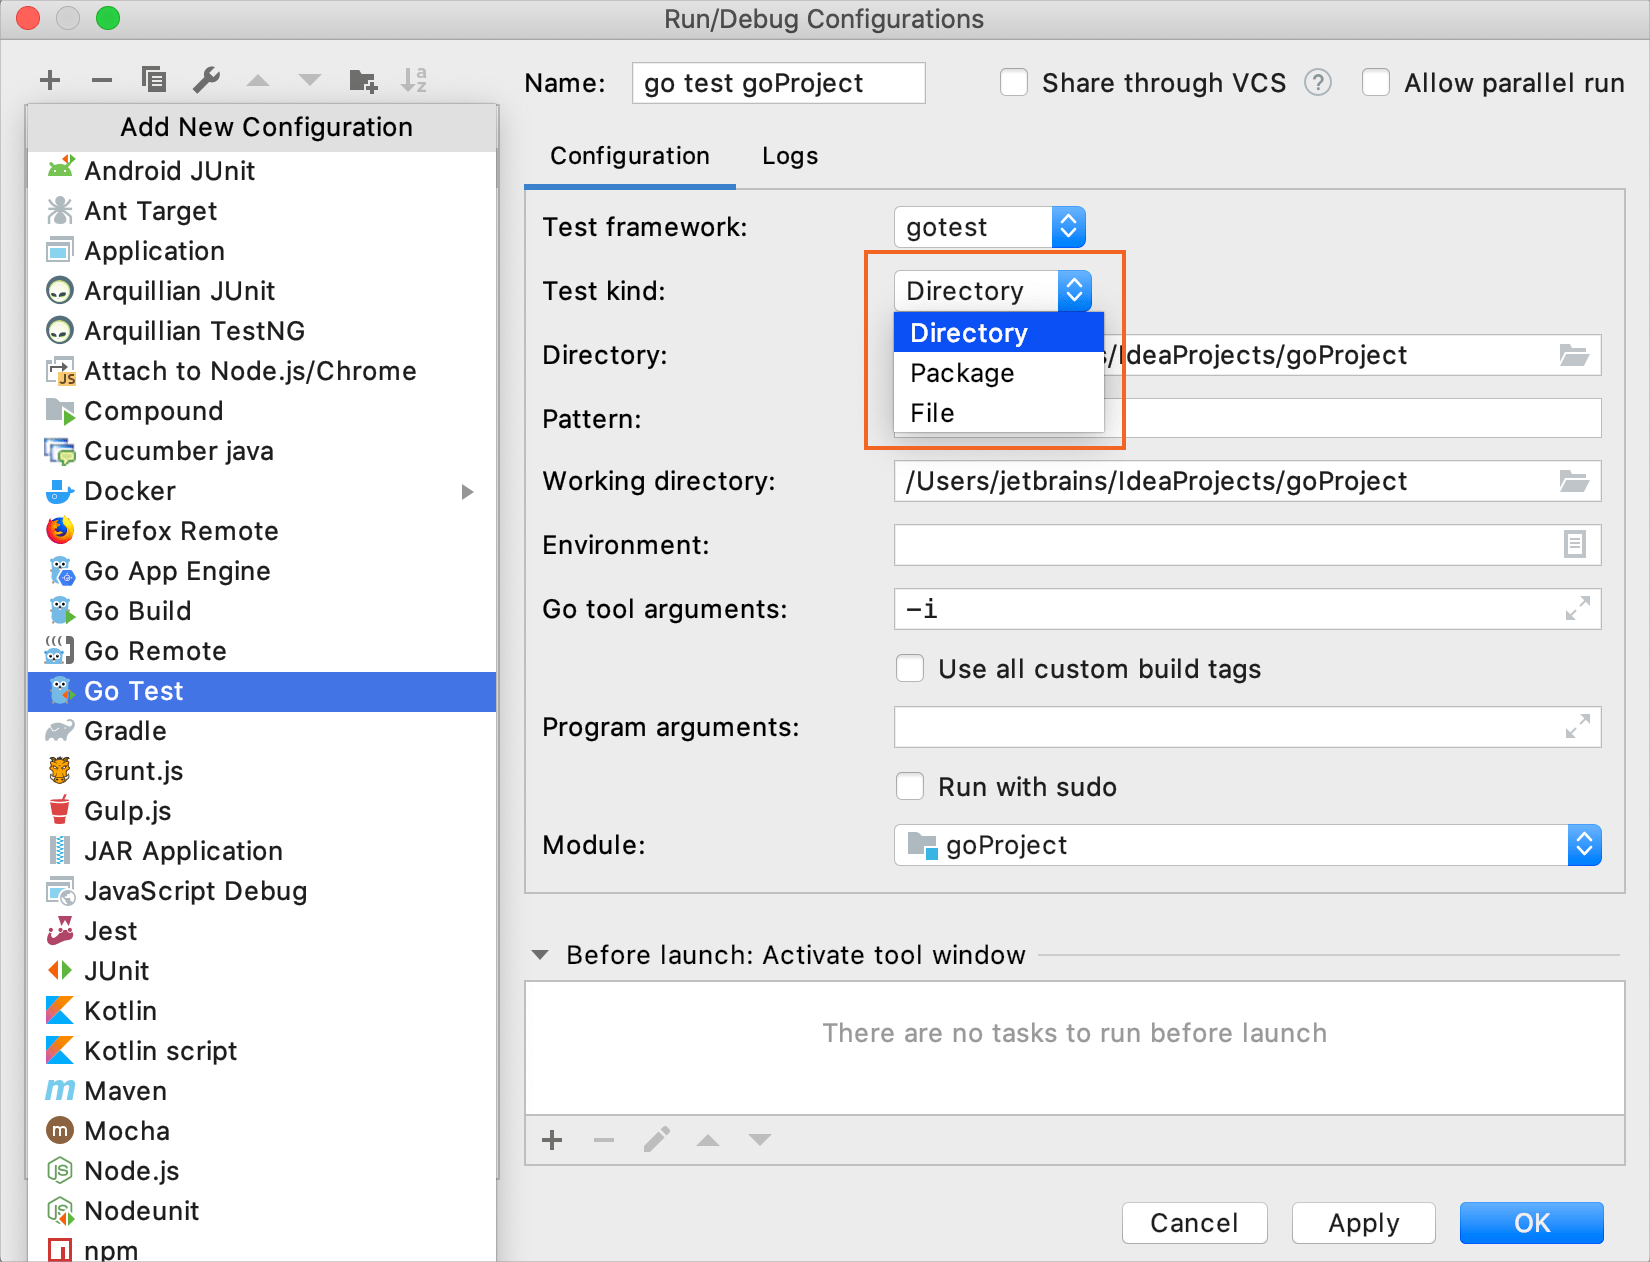Check Run with sudo option

(x=910, y=786)
